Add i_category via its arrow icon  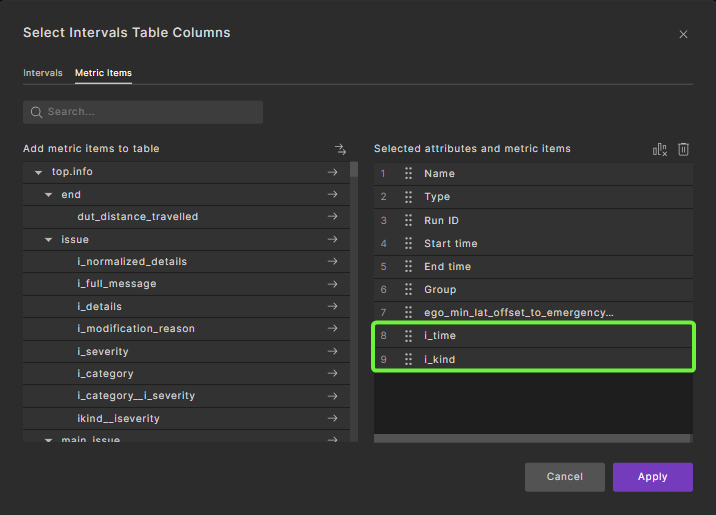(x=332, y=374)
